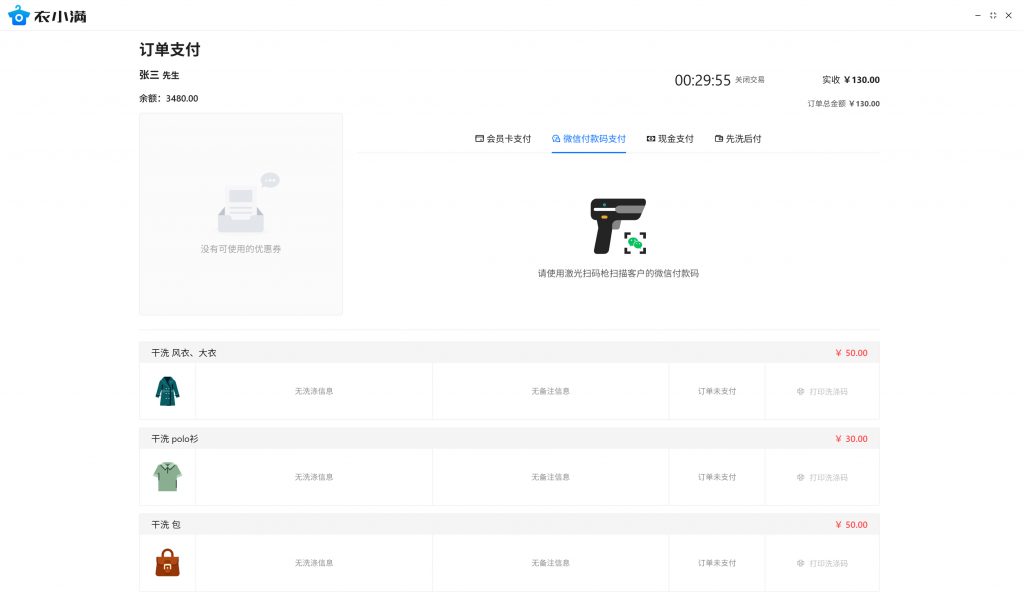
Task: Select the 微信付款码支付 tab
Action: 588,139
